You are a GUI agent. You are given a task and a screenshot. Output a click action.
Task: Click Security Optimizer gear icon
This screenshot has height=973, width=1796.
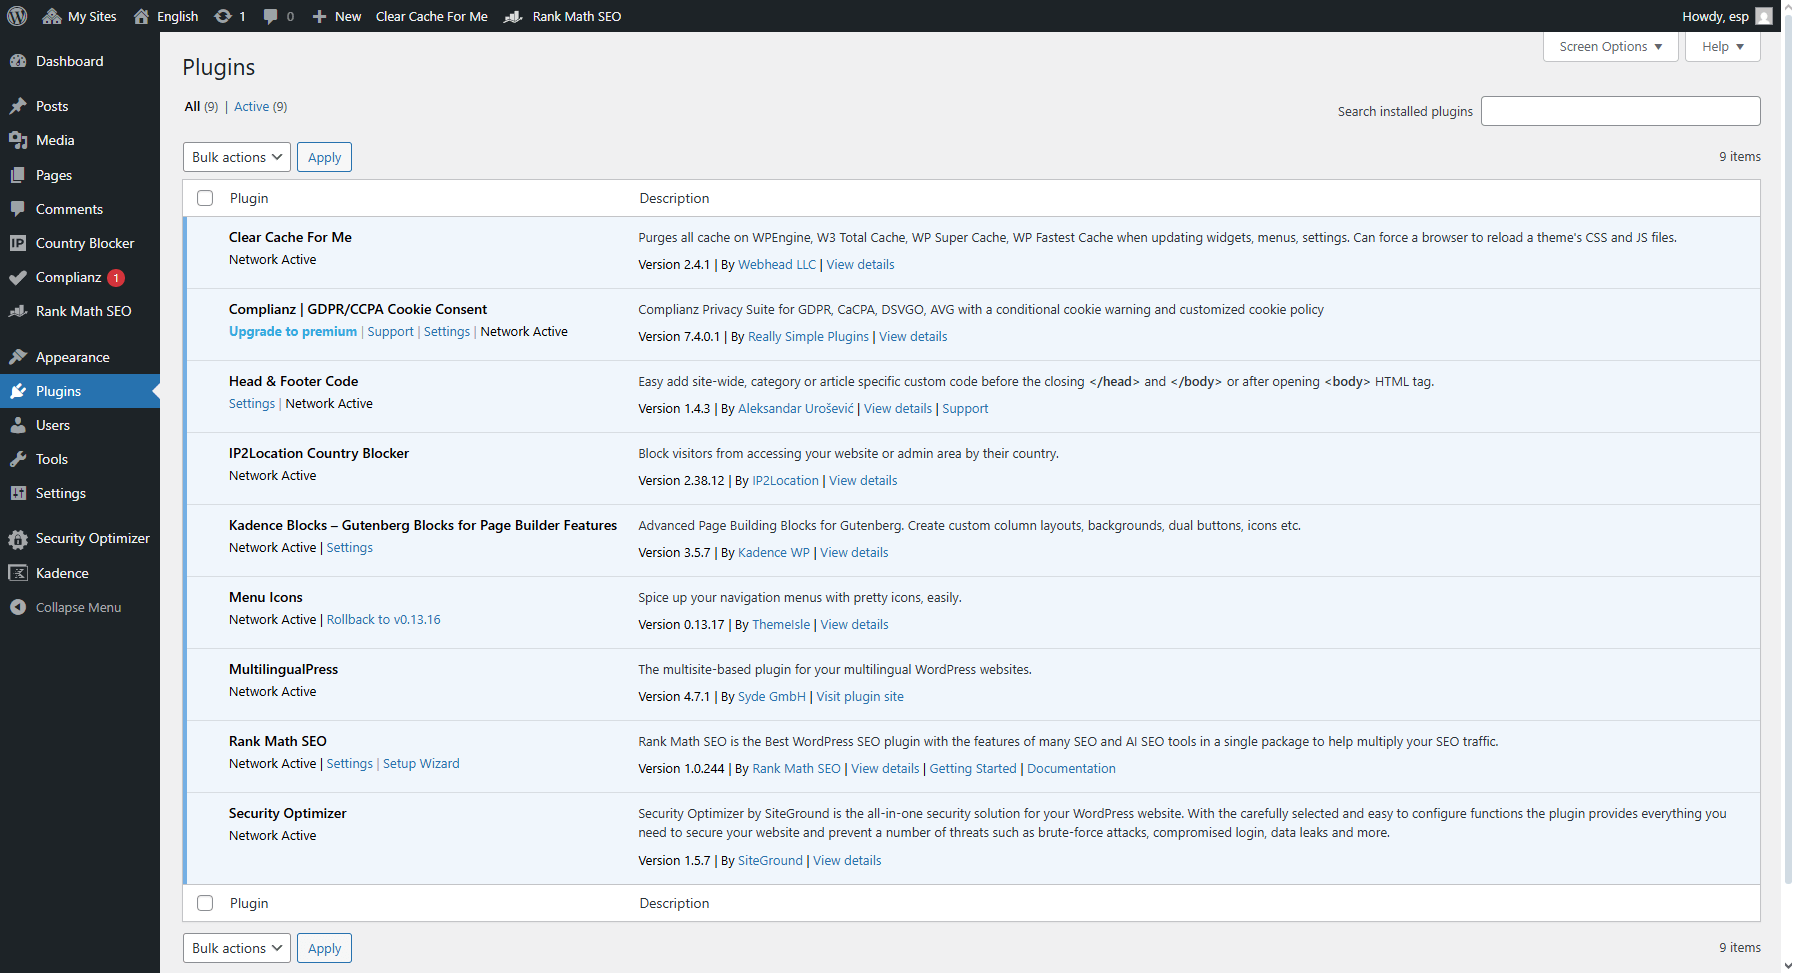click(18, 539)
